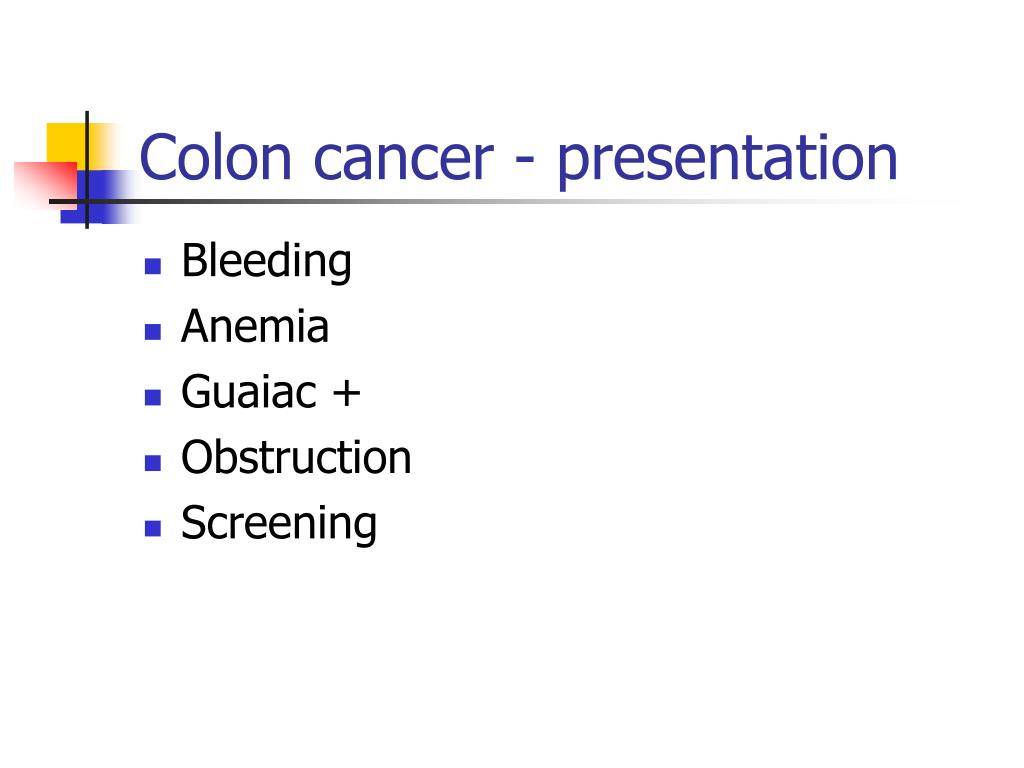Click the plus sign after Guaiac
The image size is (1024, 768).
pyautogui.click(x=346, y=393)
